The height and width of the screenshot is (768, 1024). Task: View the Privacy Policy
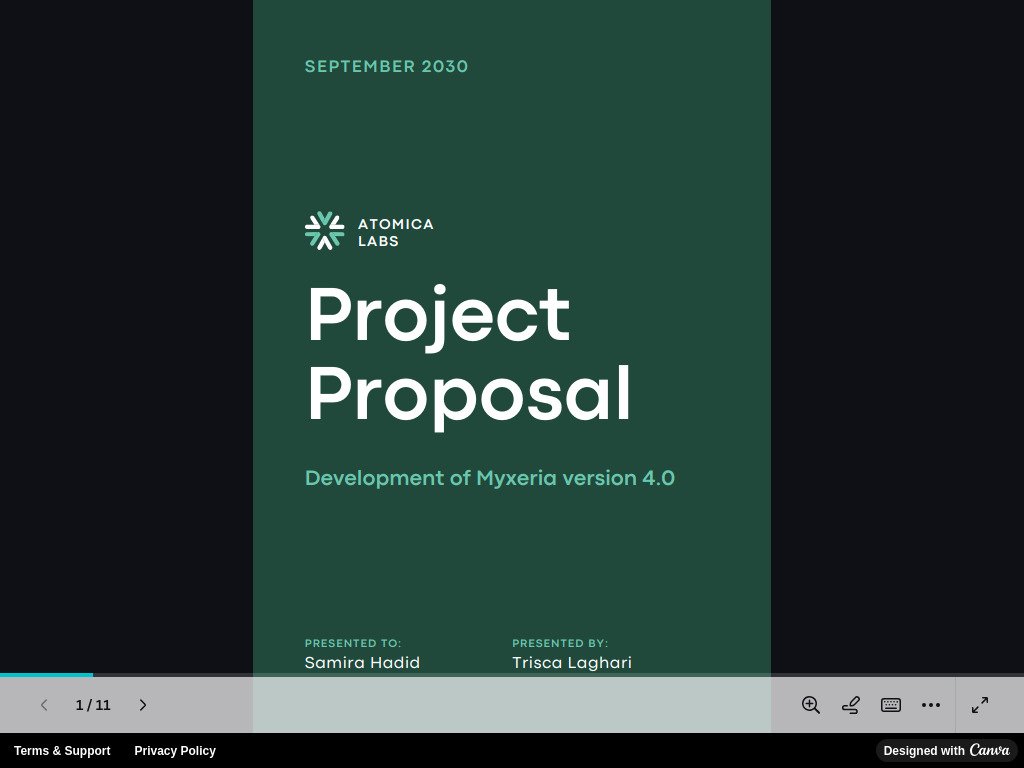click(x=175, y=750)
